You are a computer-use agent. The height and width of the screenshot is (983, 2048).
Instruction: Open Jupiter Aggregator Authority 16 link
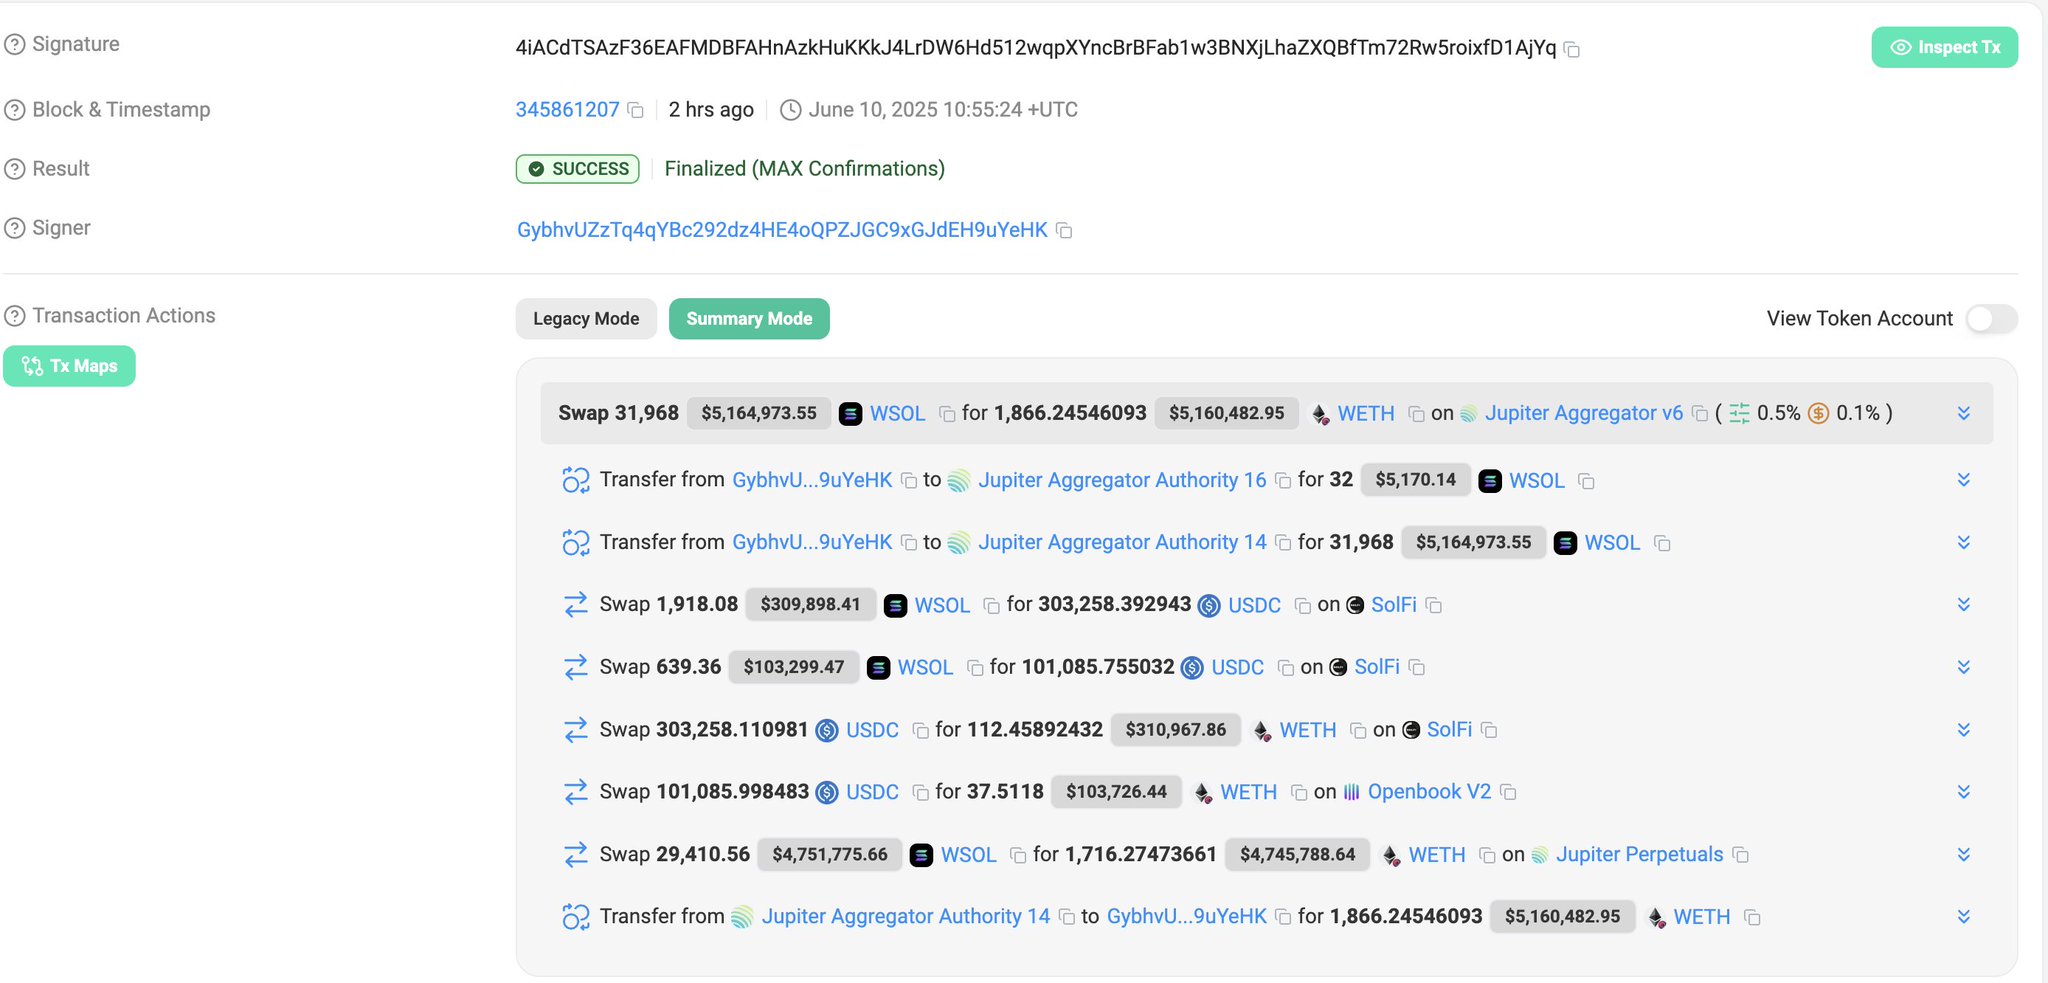coord(1122,480)
